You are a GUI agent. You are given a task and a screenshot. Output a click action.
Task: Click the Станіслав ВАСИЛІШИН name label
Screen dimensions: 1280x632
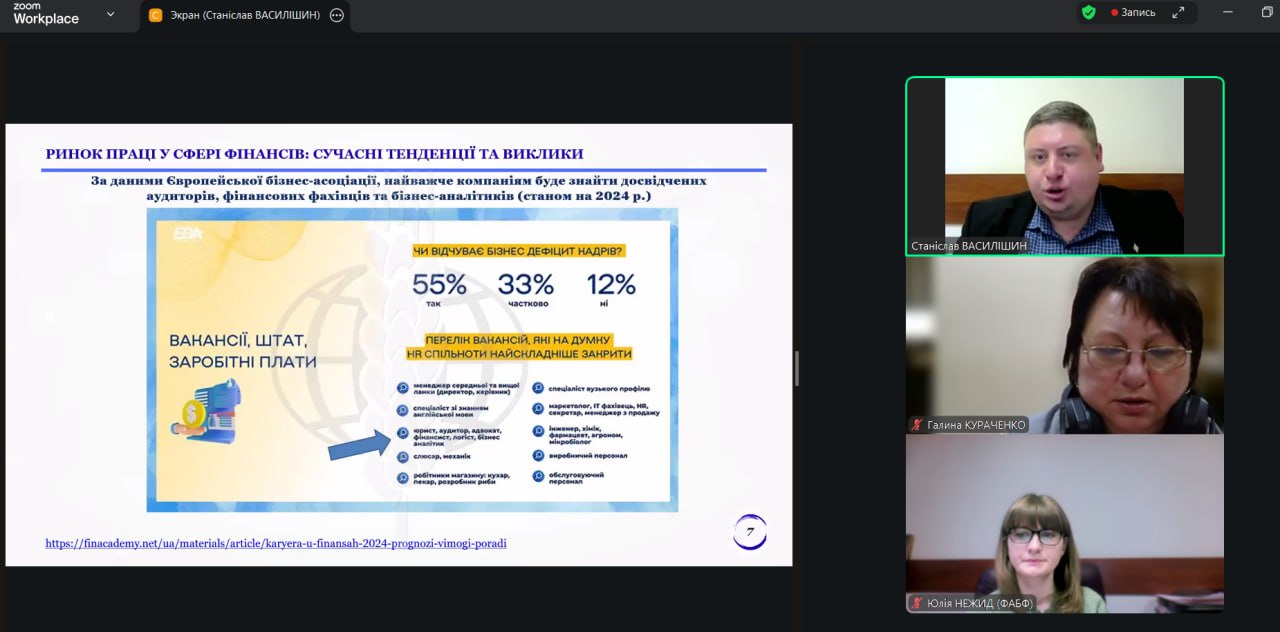(969, 246)
